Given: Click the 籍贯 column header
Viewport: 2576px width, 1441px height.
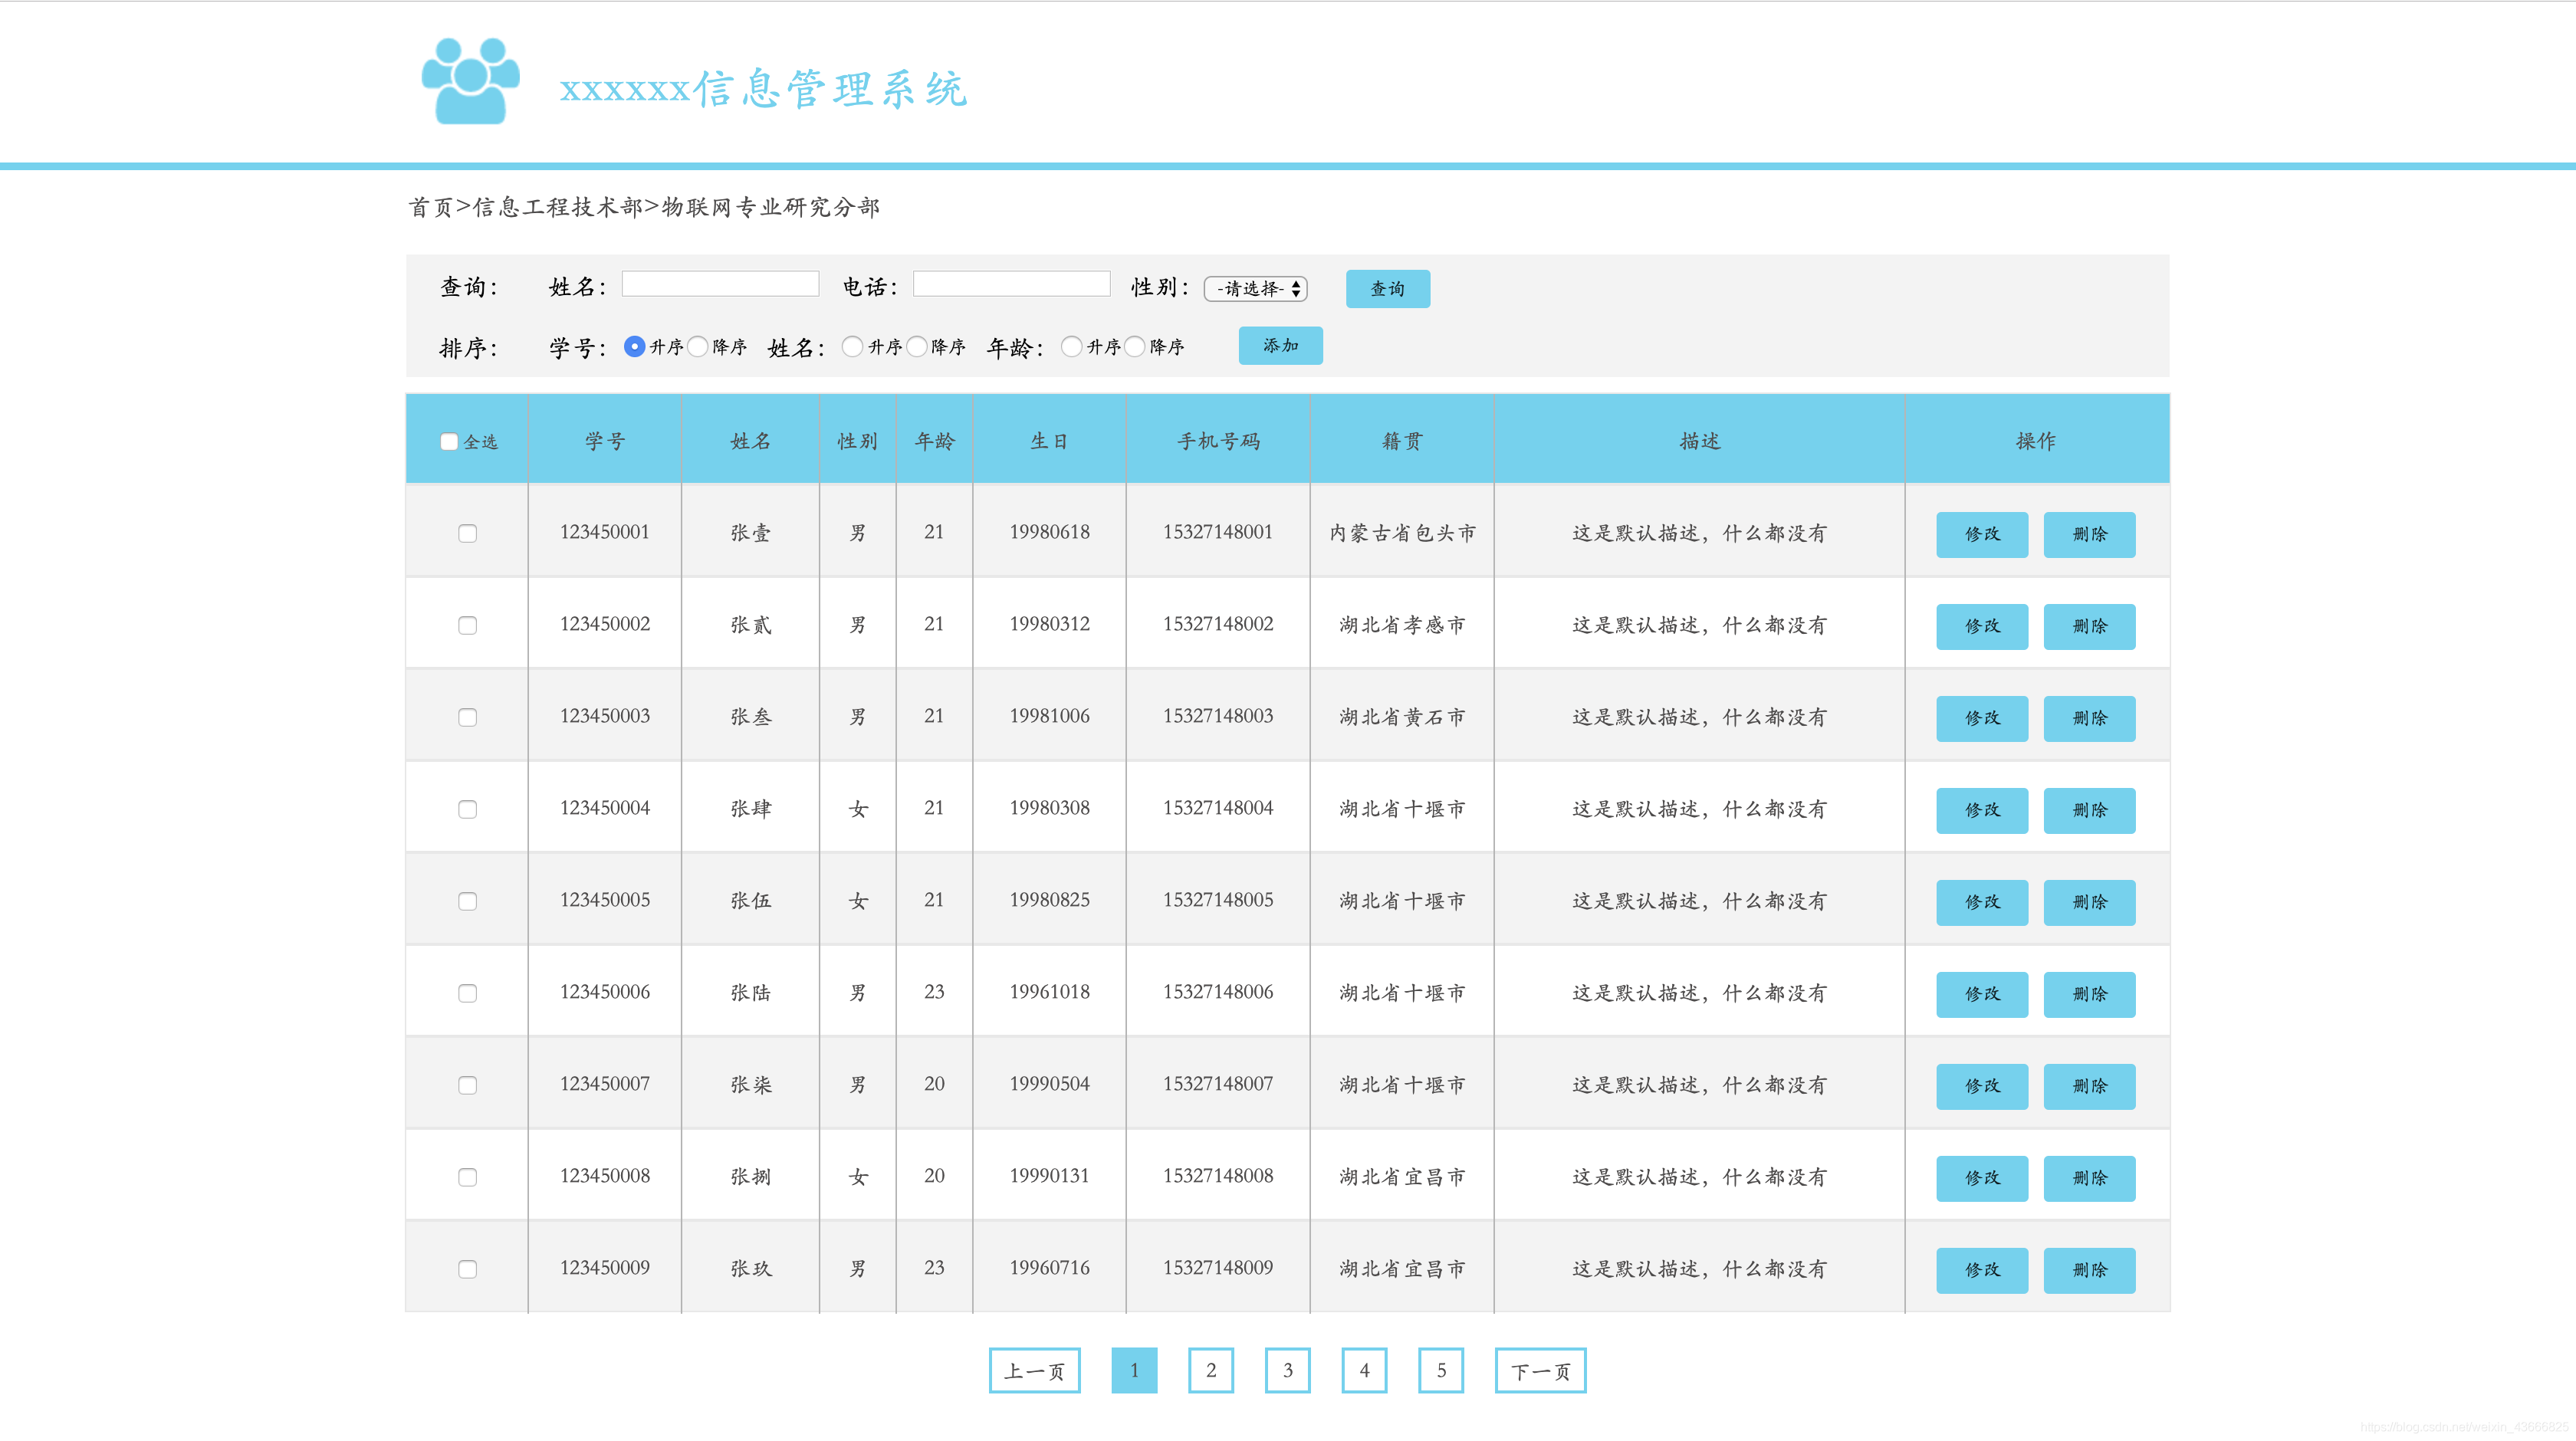Looking at the screenshot, I should point(1402,441).
